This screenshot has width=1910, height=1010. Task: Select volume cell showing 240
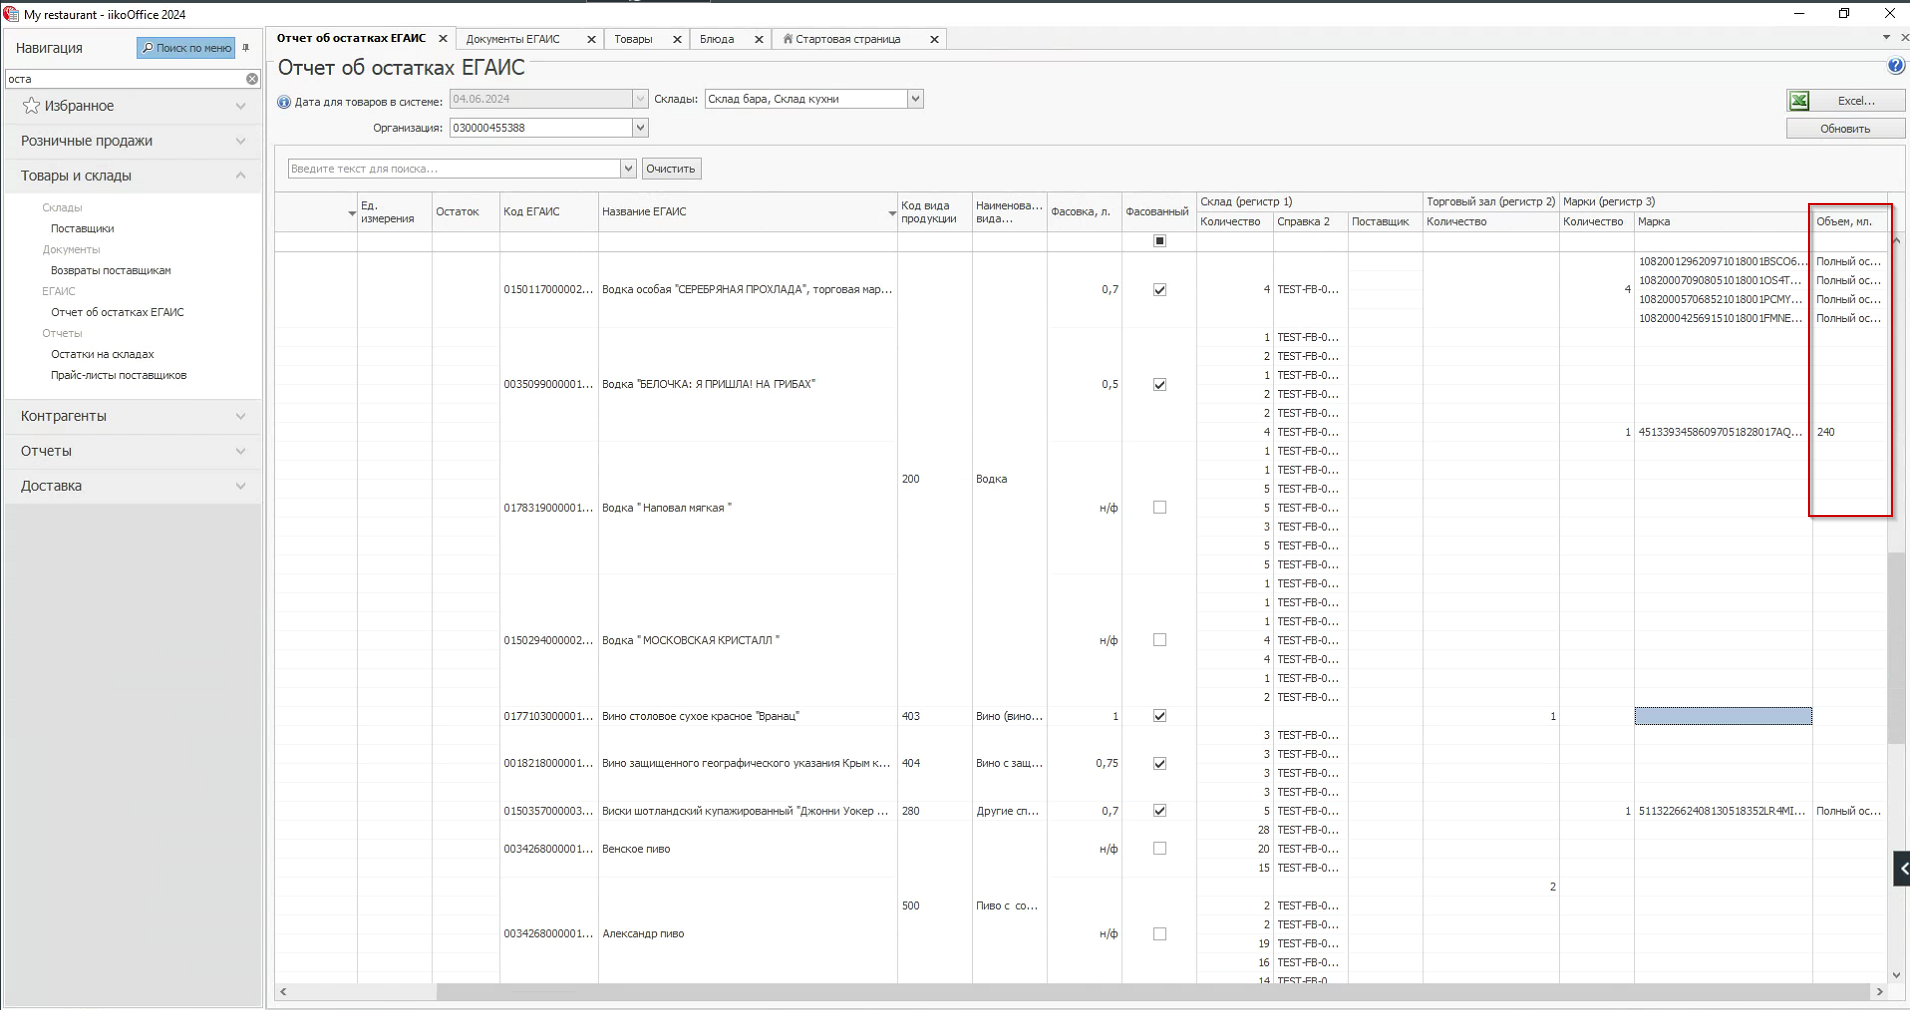click(x=1849, y=432)
